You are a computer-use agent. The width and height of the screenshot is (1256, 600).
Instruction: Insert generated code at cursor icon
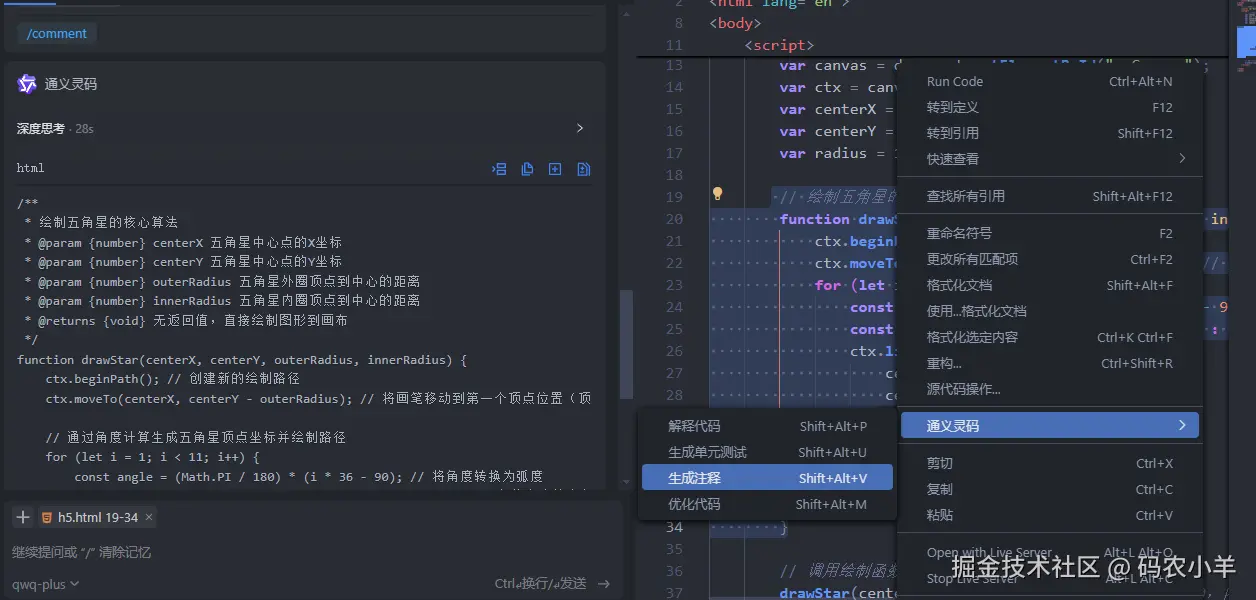point(499,169)
